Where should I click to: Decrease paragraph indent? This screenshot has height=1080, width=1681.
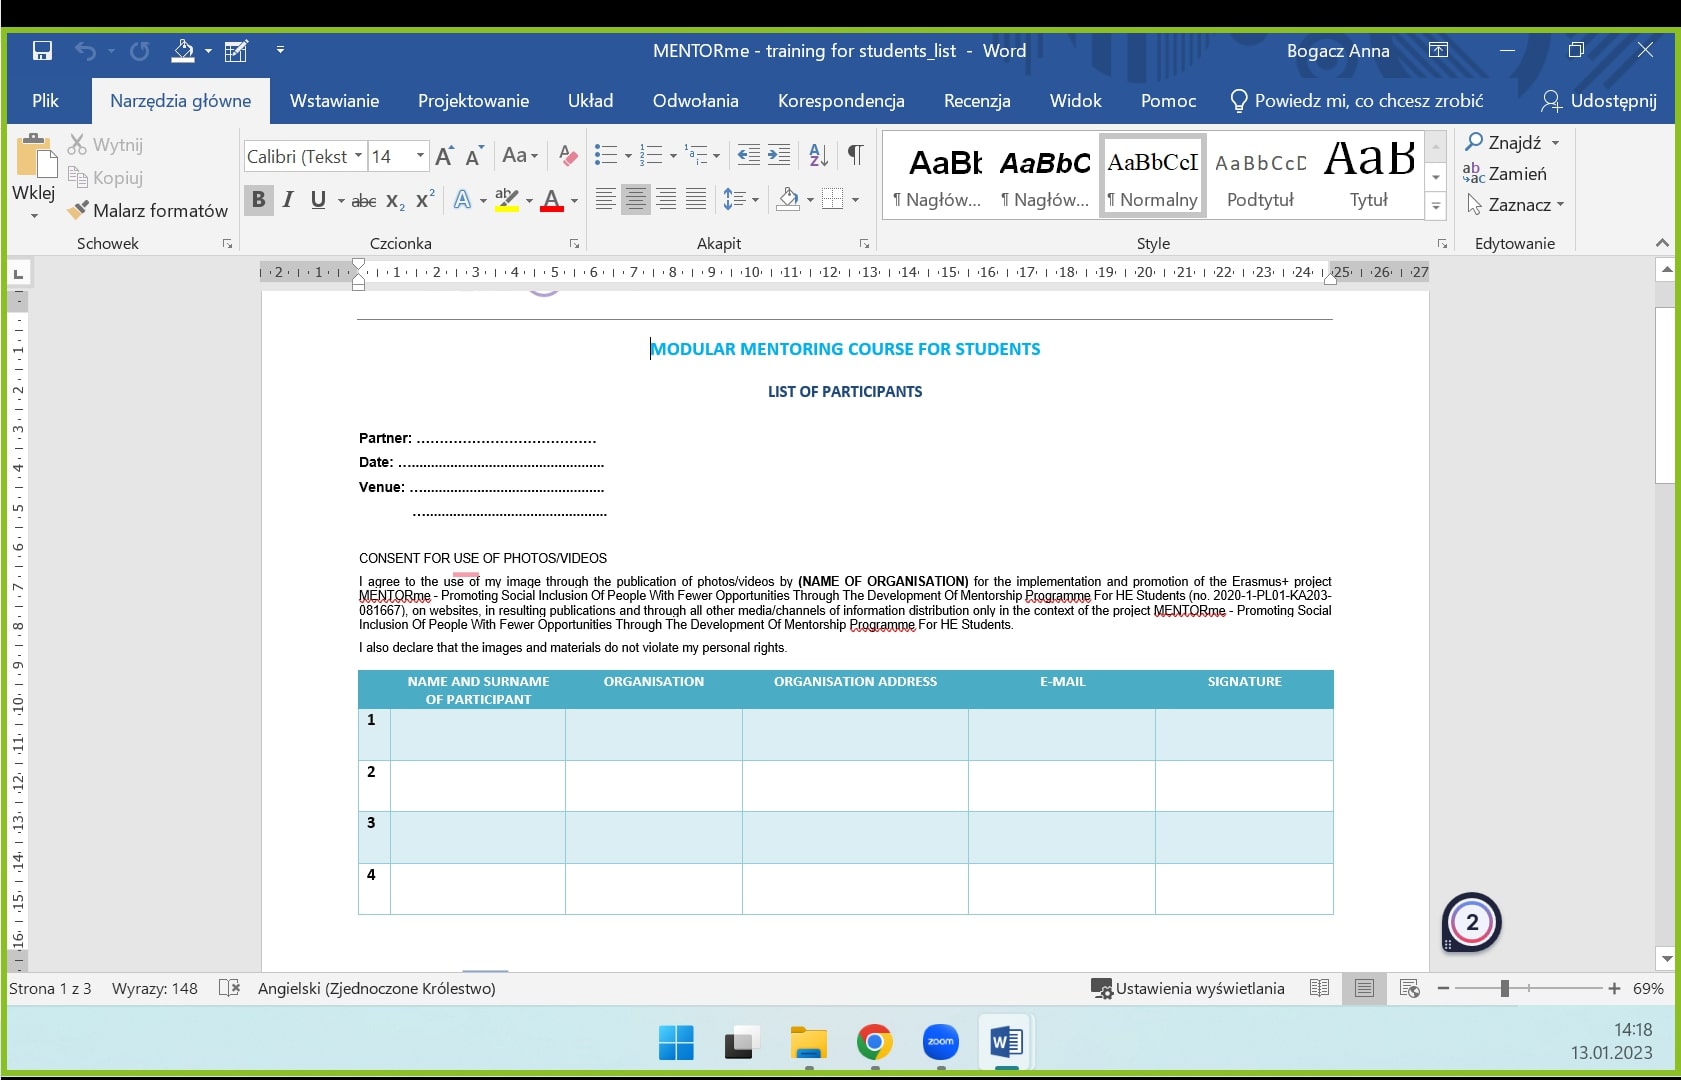pos(748,155)
